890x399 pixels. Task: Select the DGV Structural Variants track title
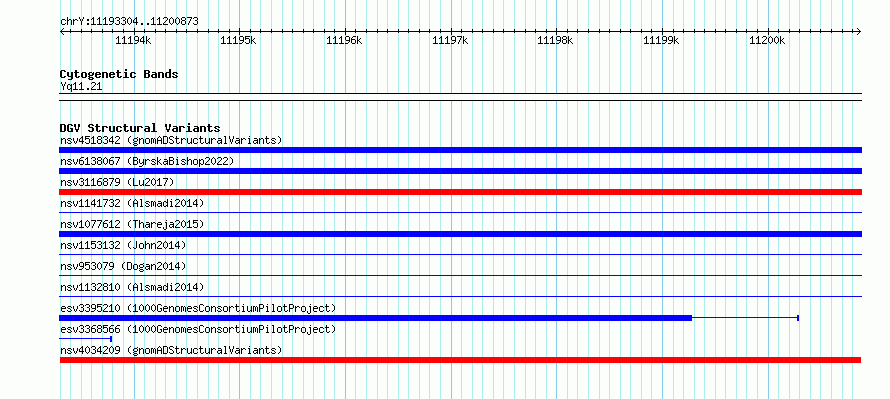pyautogui.click(x=140, y=128)
